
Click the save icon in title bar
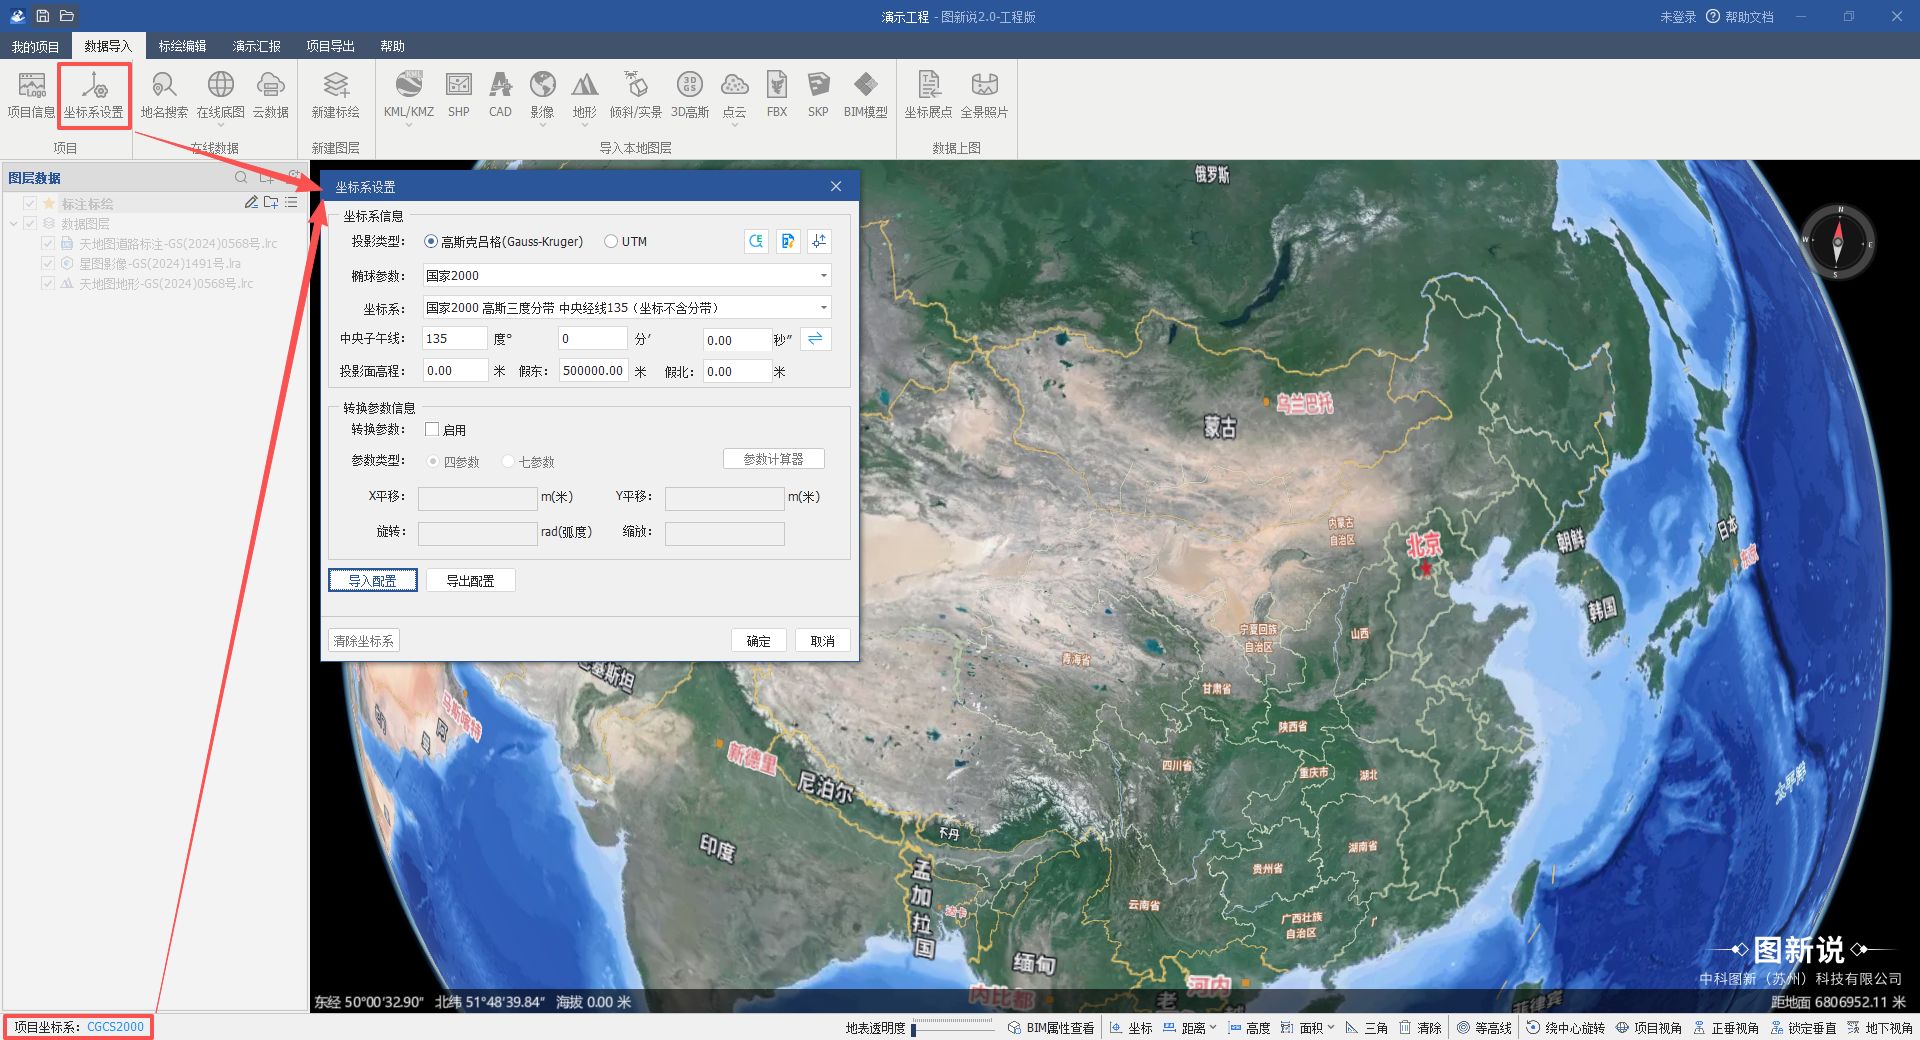click(43, 16)
